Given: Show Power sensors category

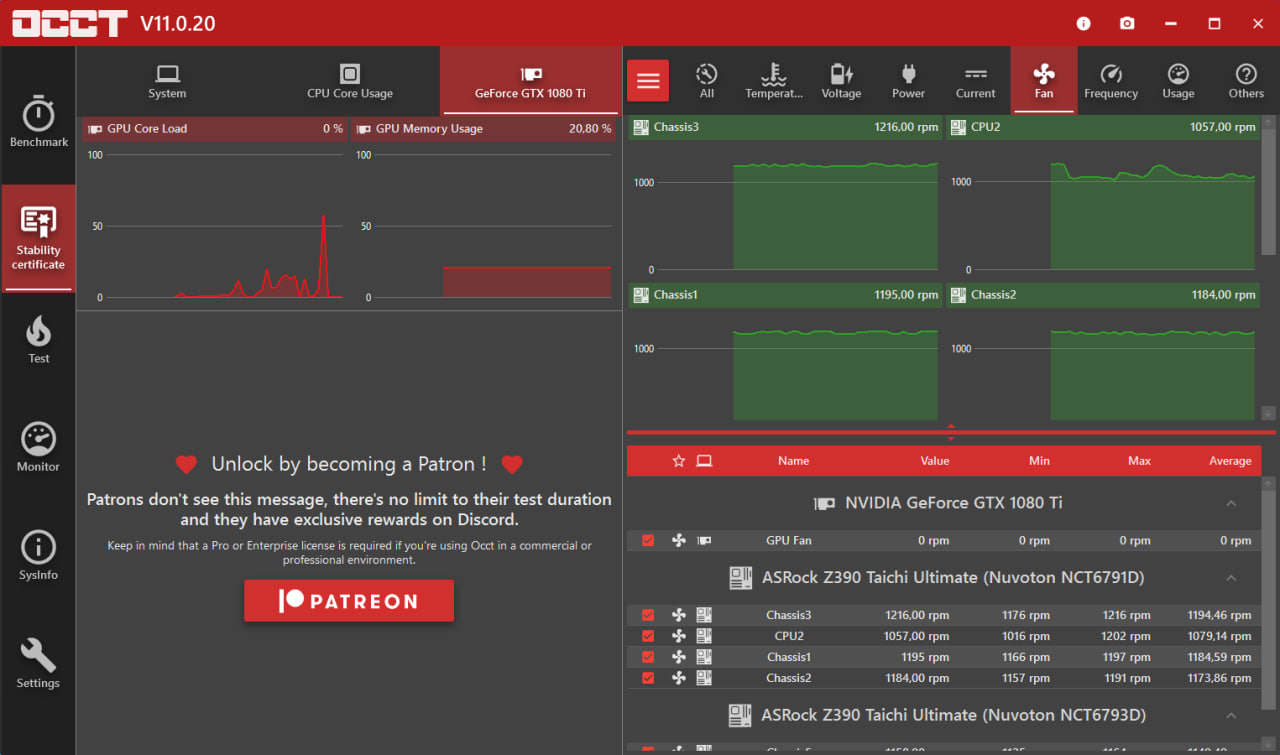Looking at the screenshot, I should (908, 81).
